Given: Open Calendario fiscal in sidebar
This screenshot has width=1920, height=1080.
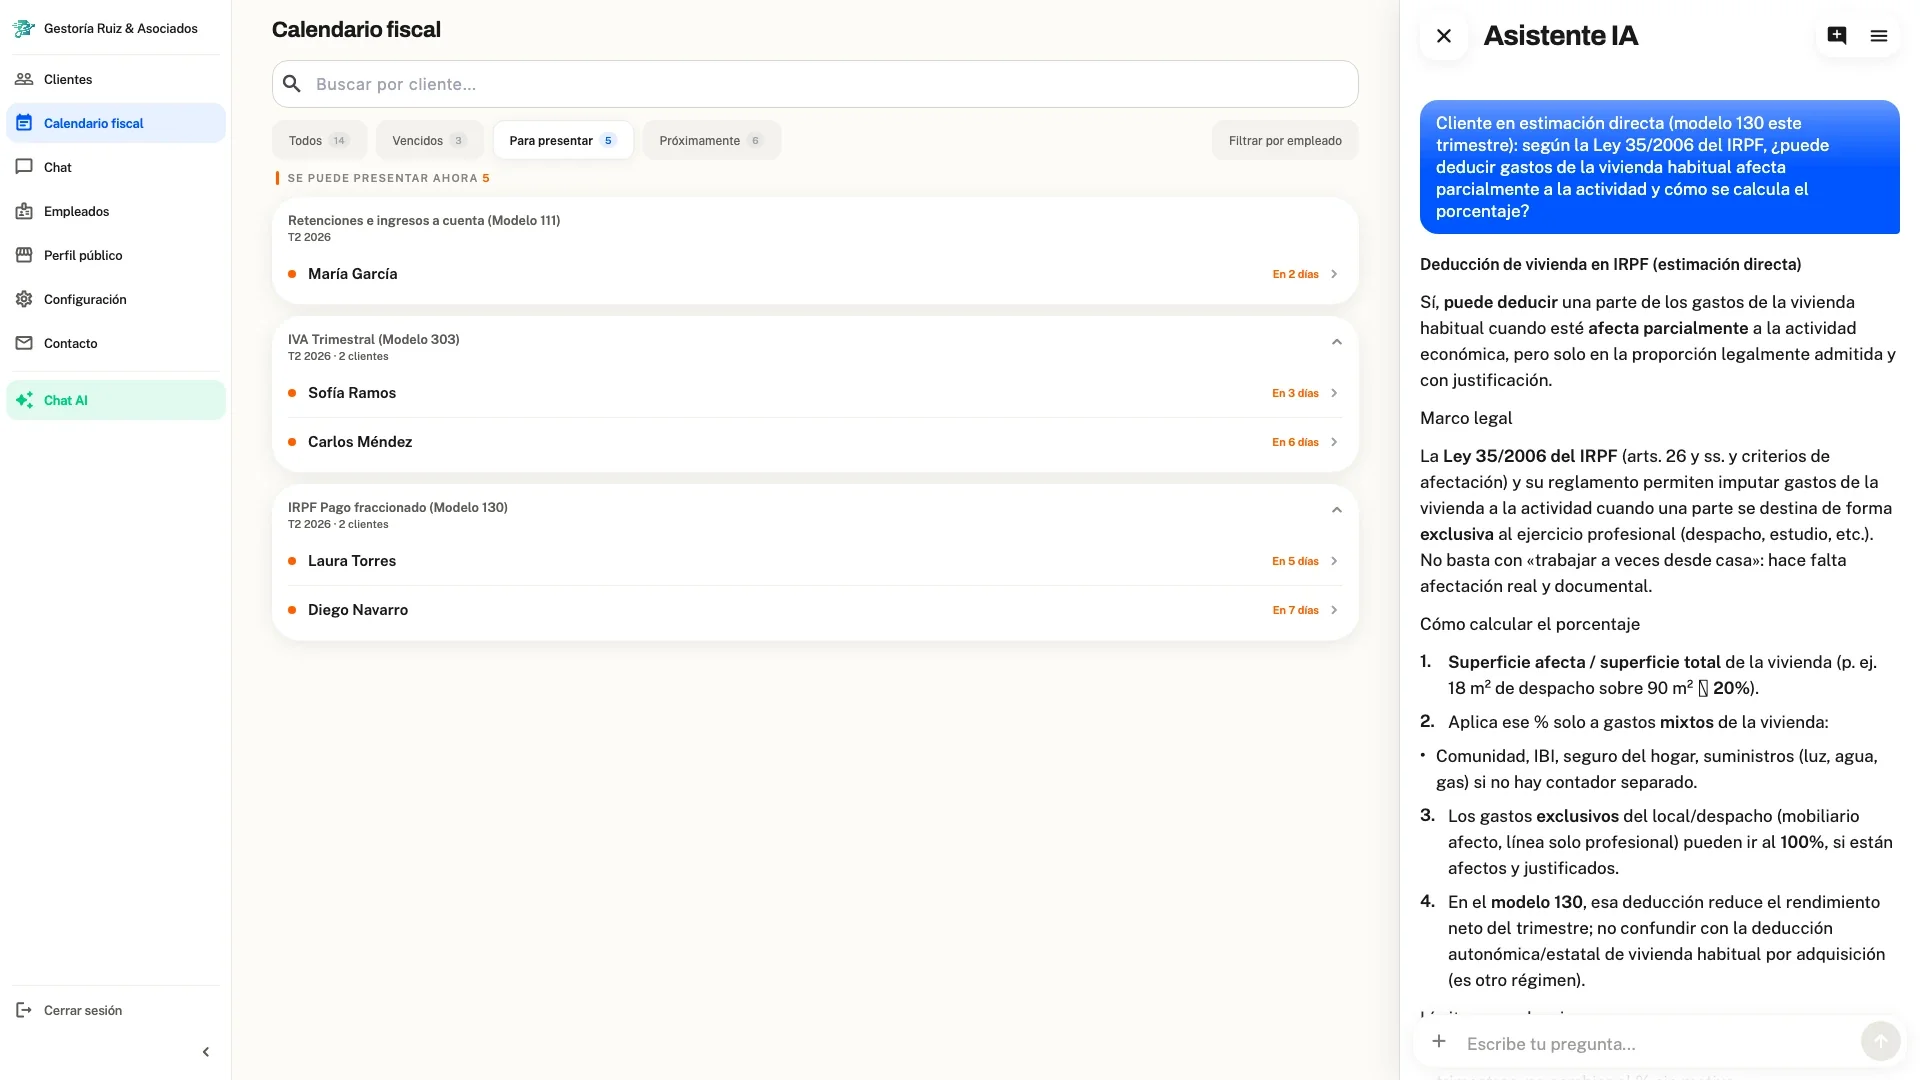Looking at the screenshot, I should 116,123.
